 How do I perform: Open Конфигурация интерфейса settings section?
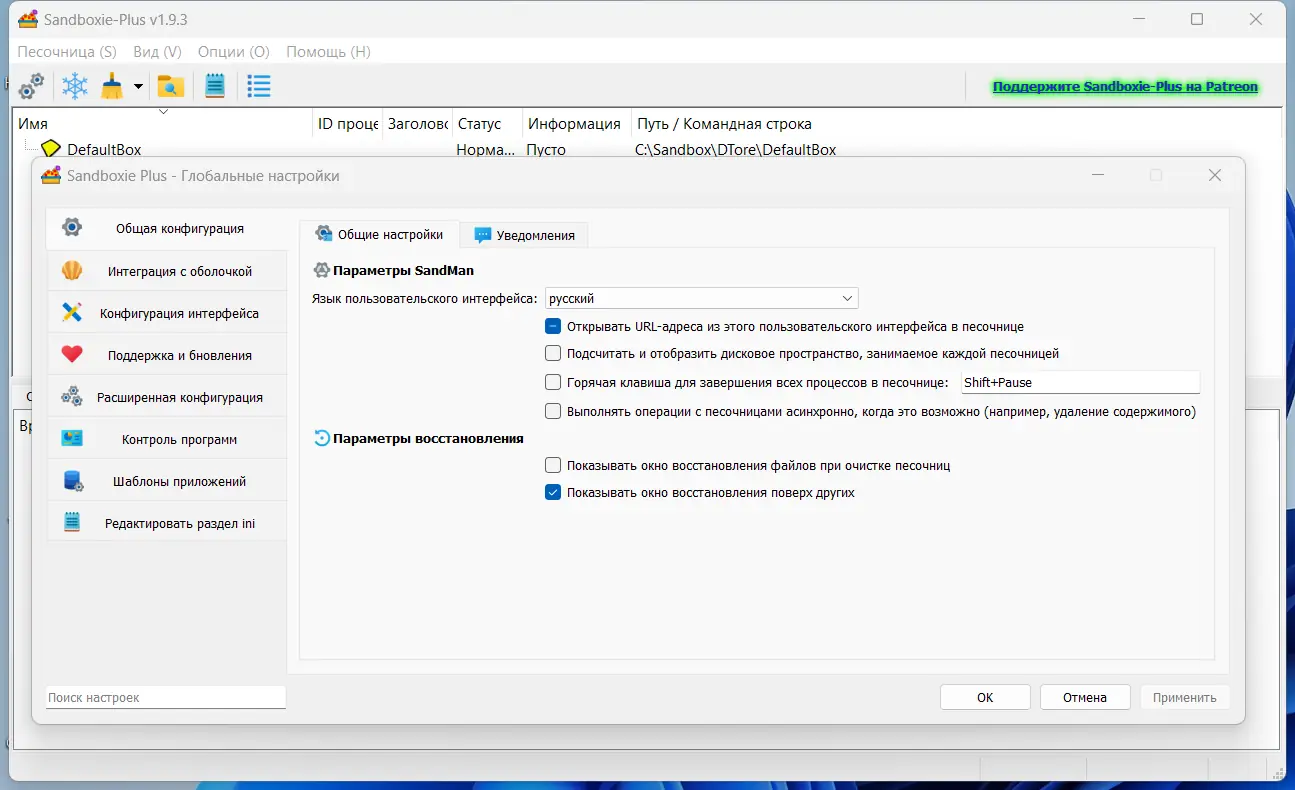167,313
